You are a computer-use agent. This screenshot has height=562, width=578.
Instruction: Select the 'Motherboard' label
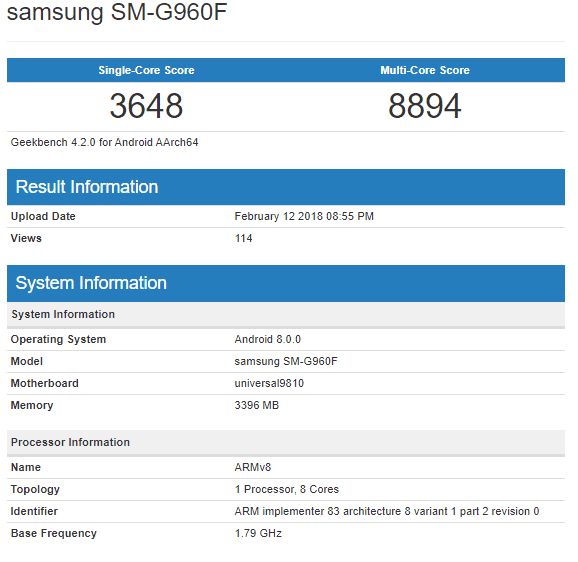pyautogui.click(x=45, y=383)
